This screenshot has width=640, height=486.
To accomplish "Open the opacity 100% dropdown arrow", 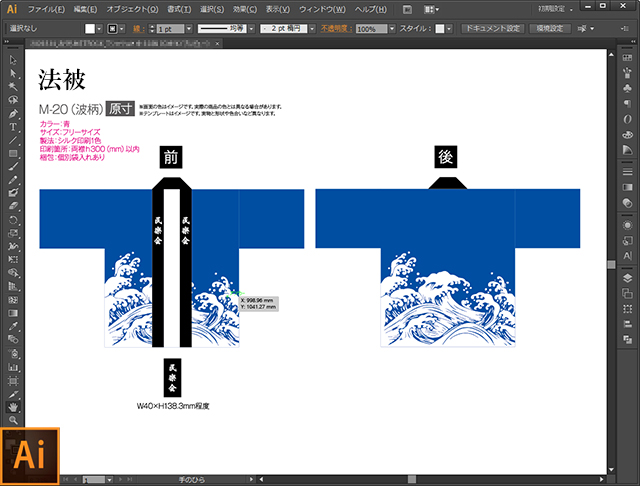I will [x=392, y=29].
